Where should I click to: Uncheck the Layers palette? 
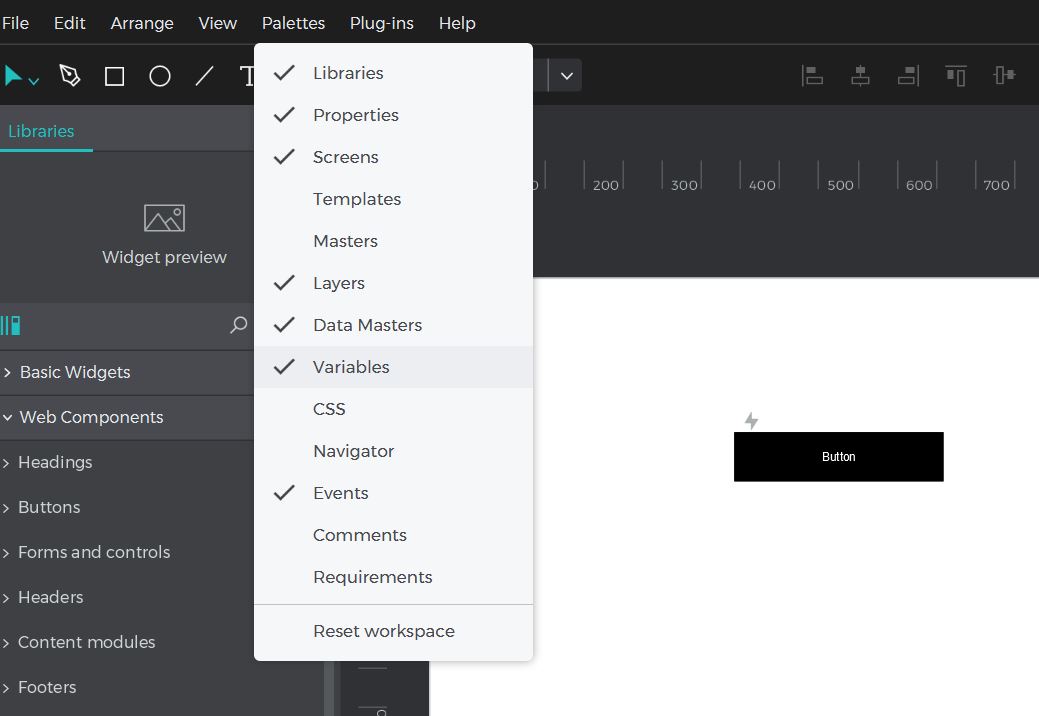tap(338, 283)
